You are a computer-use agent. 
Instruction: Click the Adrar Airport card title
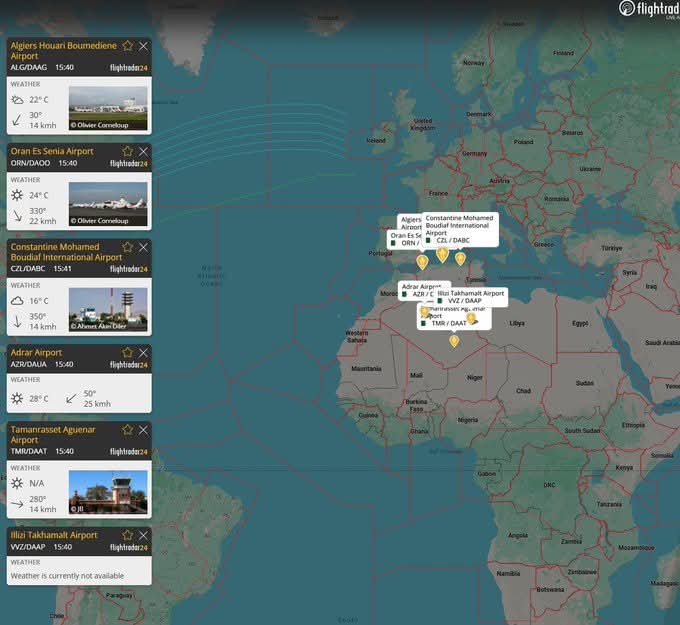click(36, 352)
